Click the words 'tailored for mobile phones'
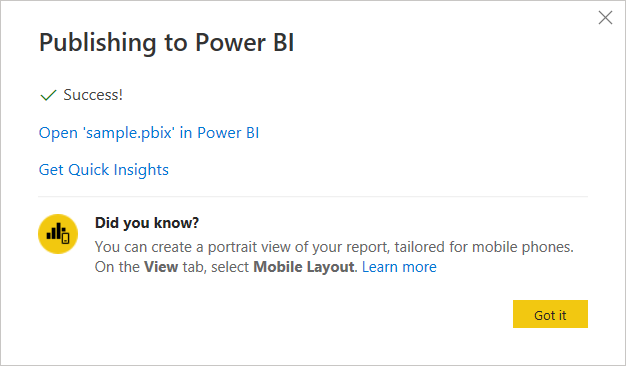Image resolution: width=626 pixels, height=366 pixels. pos(484,247)
